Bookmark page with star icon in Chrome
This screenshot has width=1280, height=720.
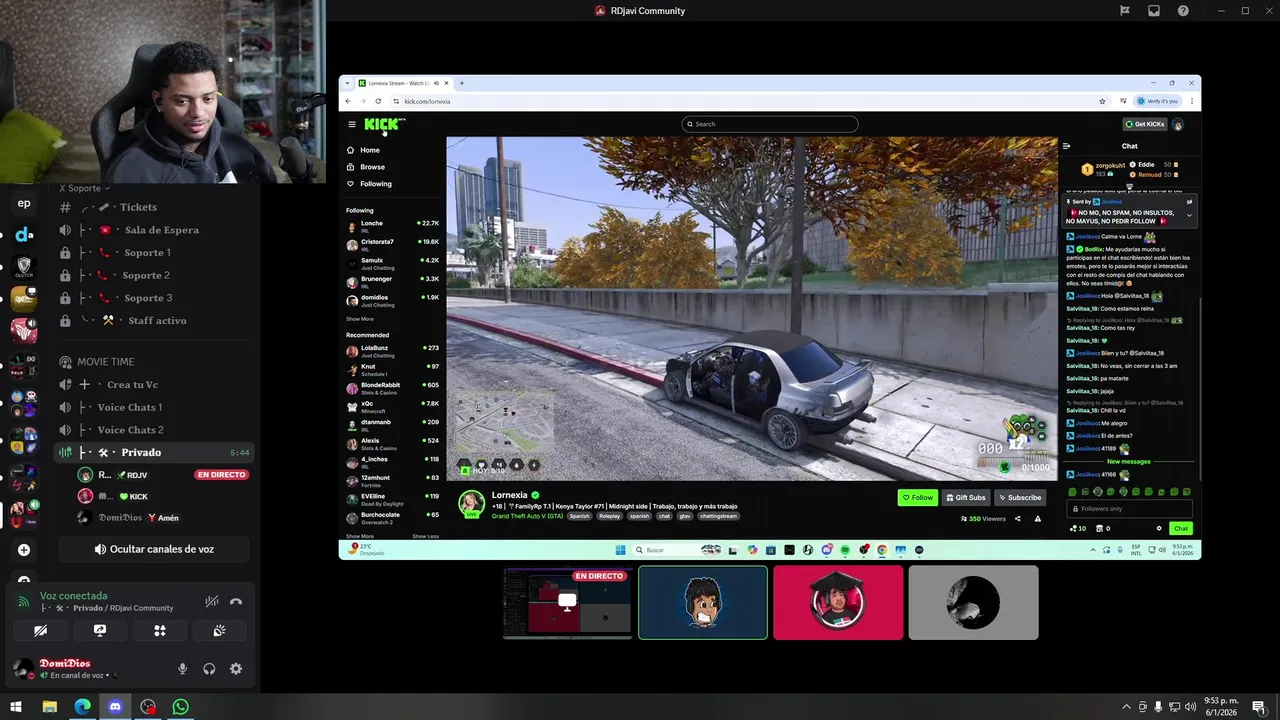[1102, 101]
